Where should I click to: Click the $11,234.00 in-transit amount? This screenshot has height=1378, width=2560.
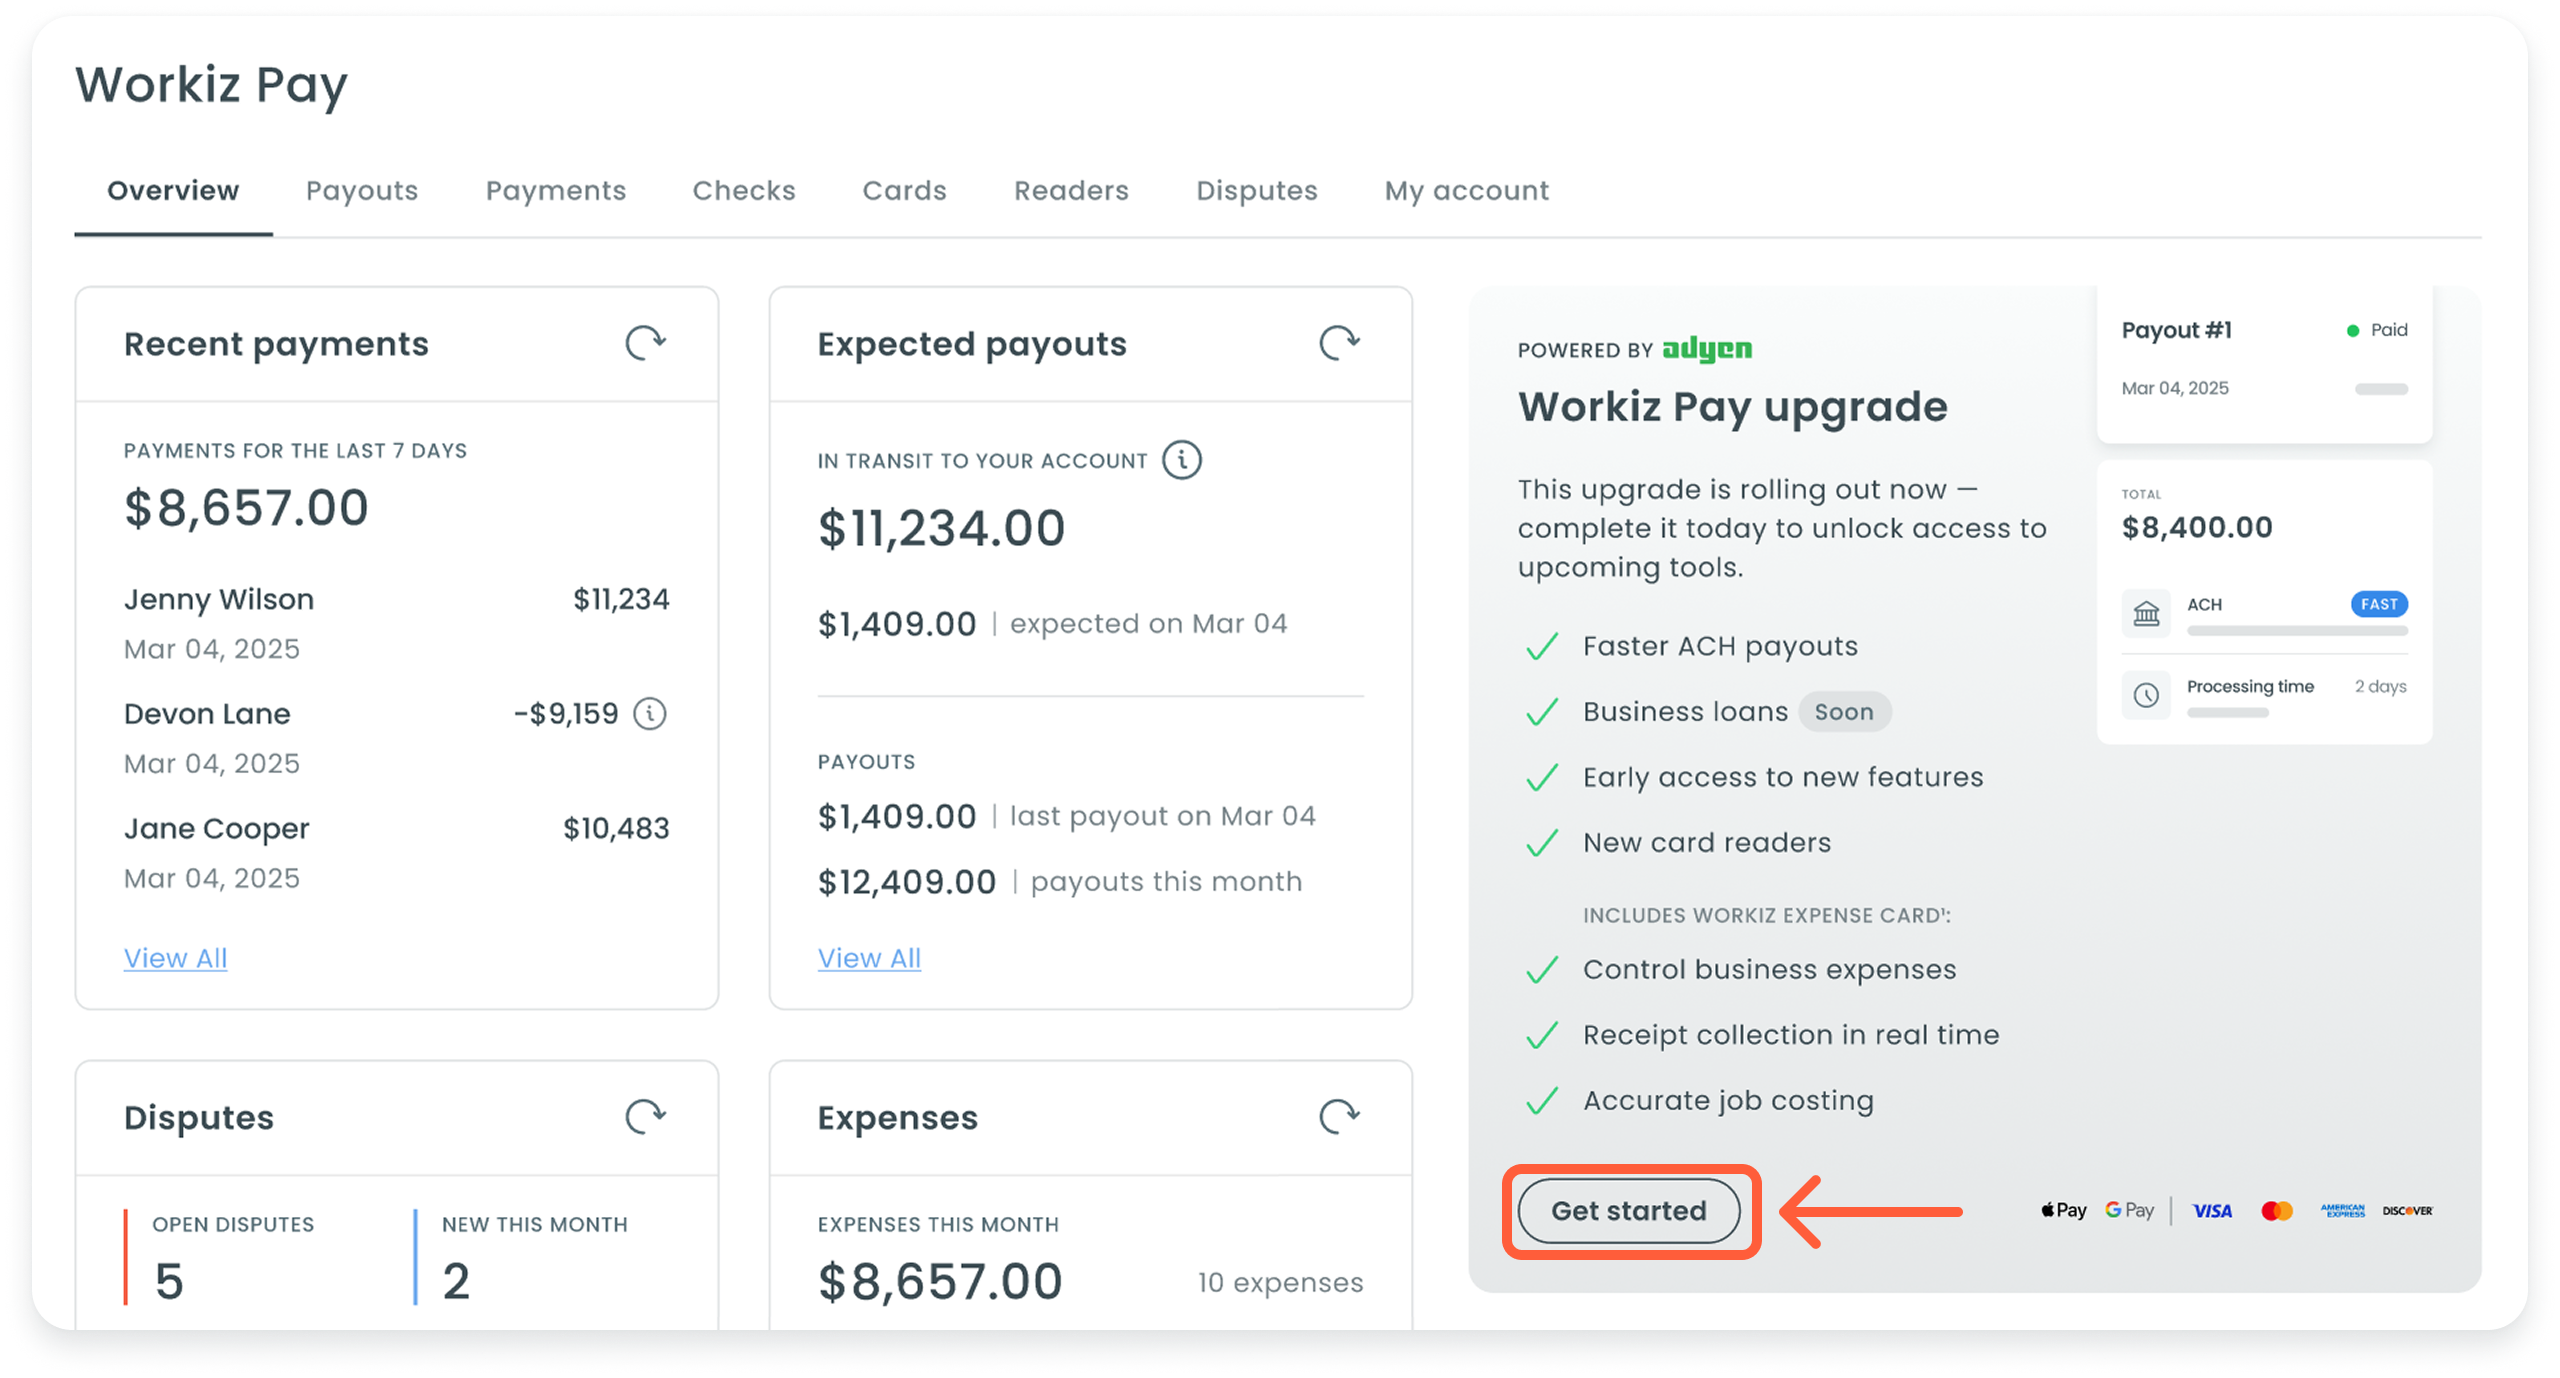point(941,528)
